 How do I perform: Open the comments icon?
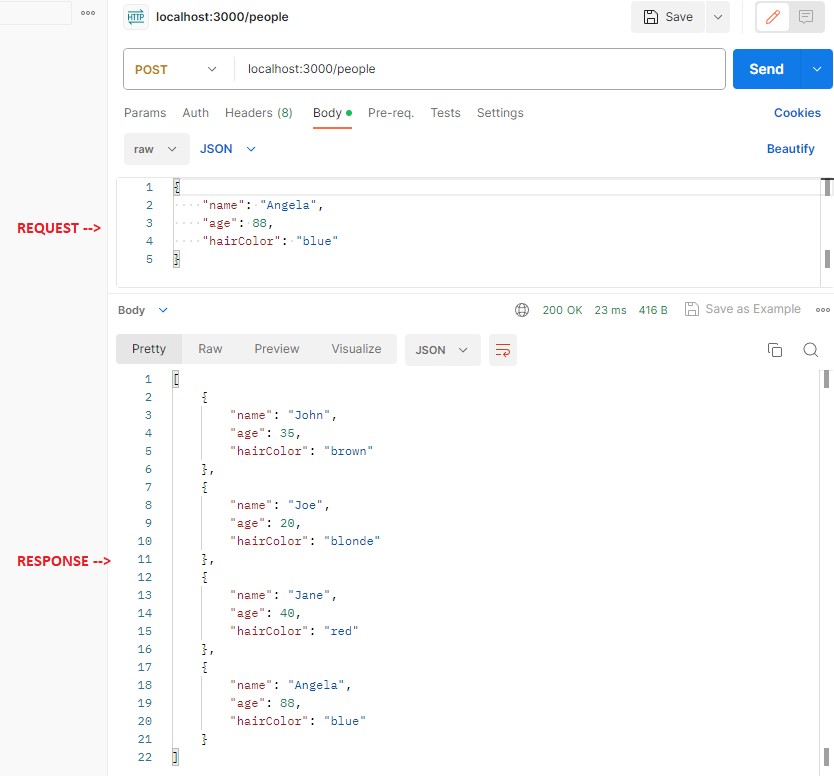coord(805,17)
